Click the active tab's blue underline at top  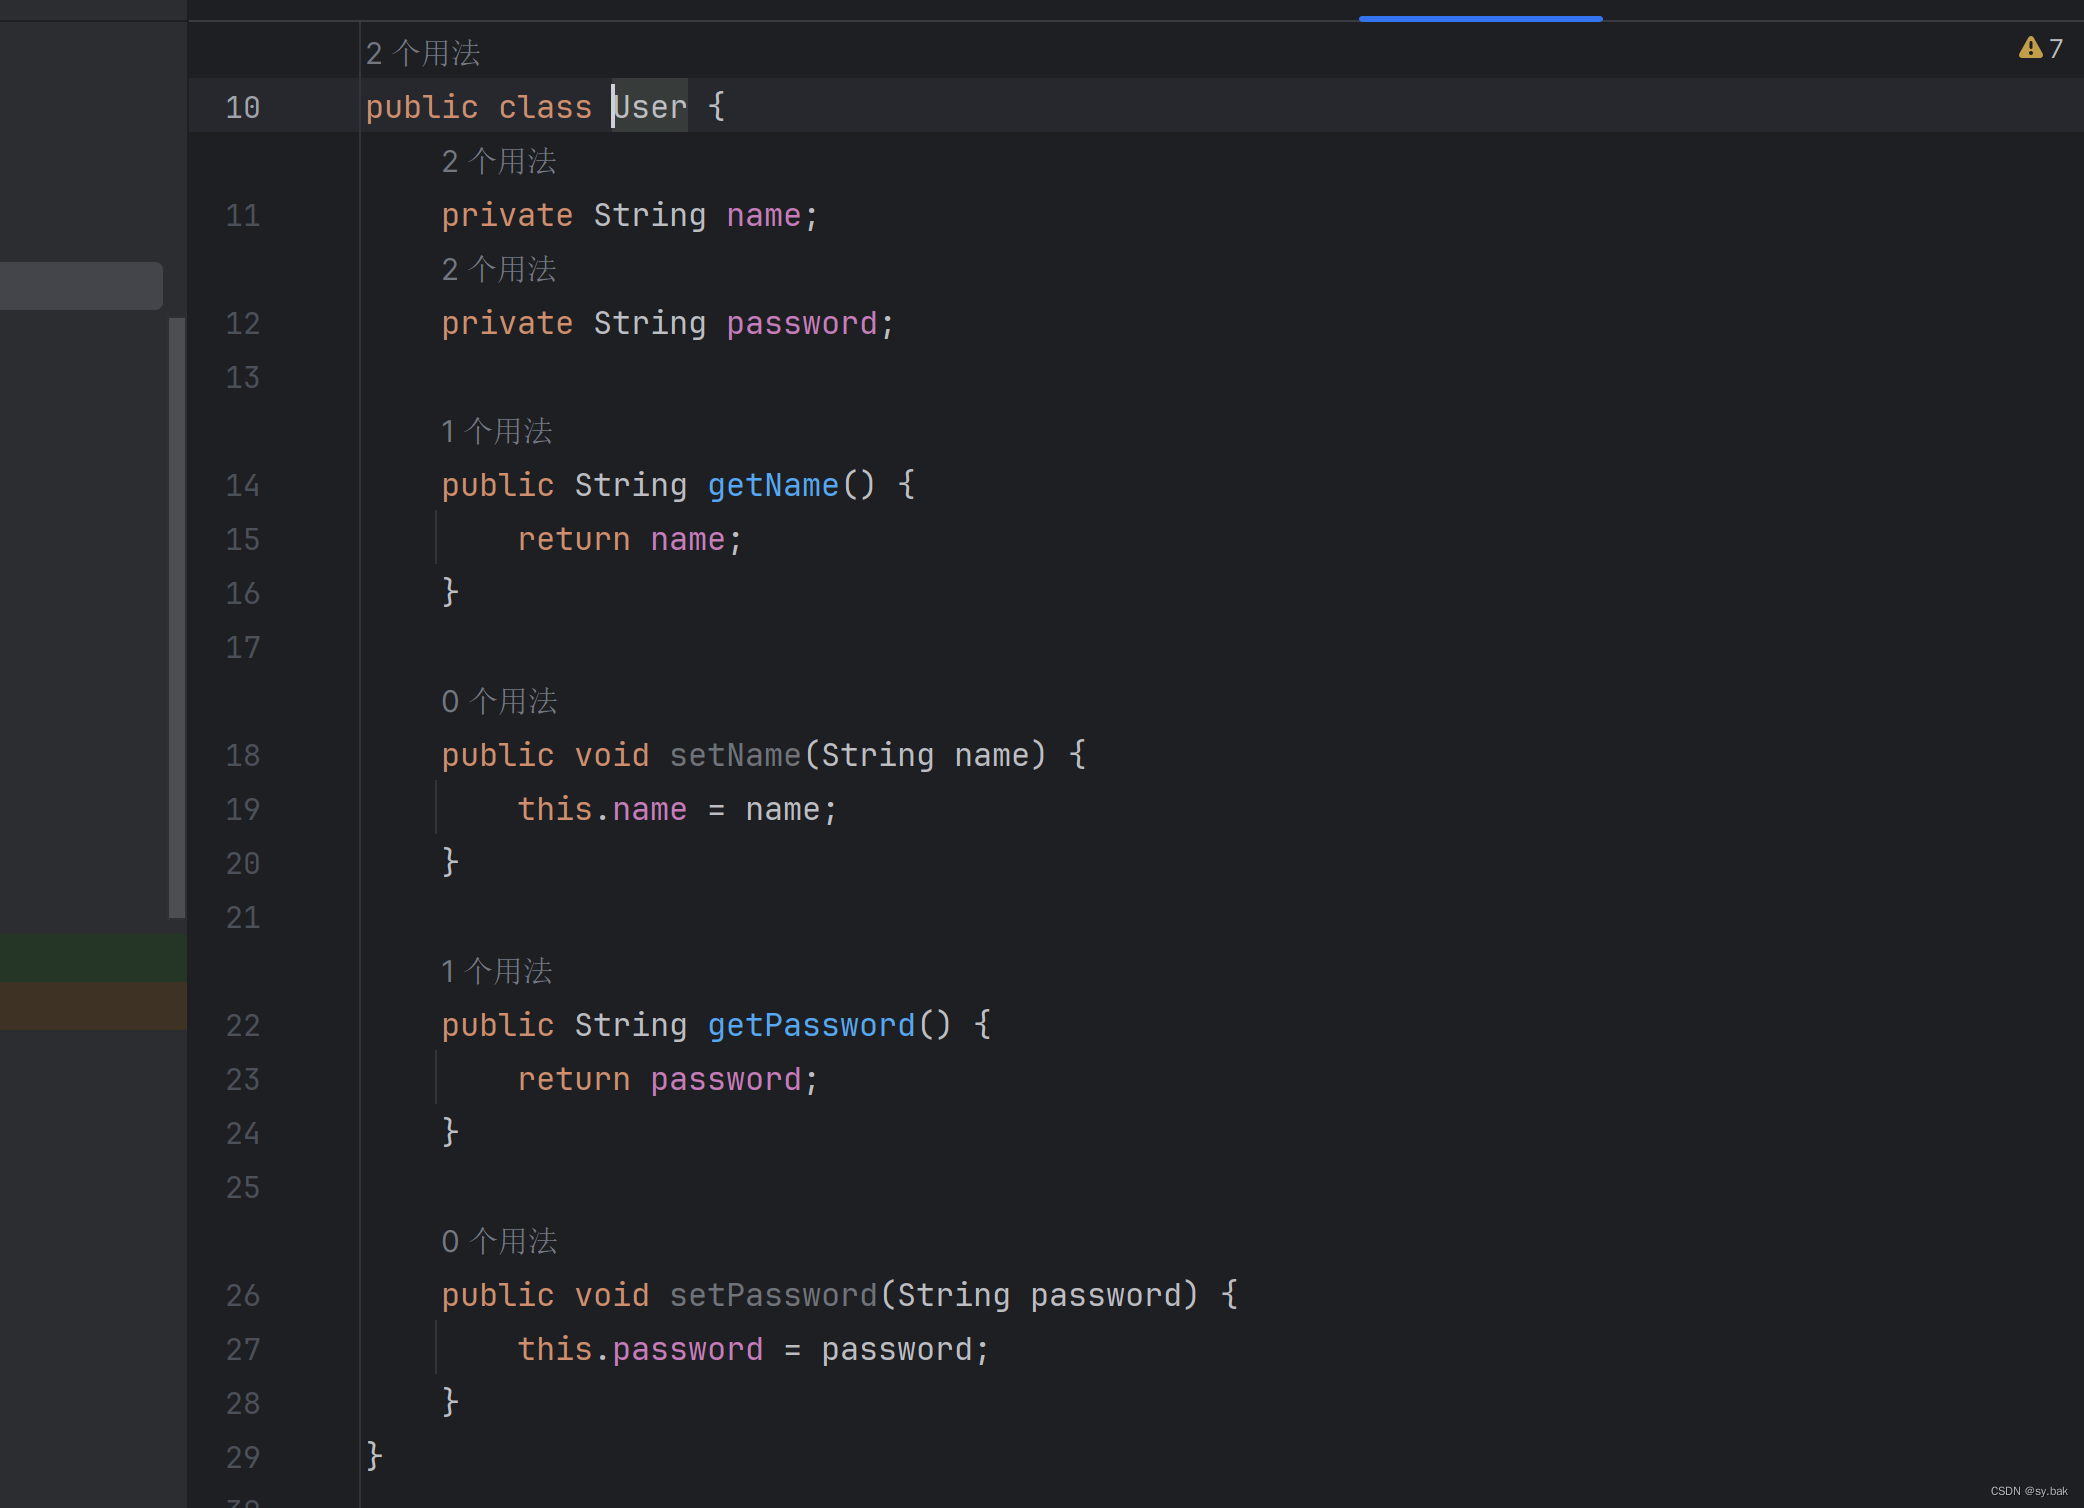[1480, 18]
